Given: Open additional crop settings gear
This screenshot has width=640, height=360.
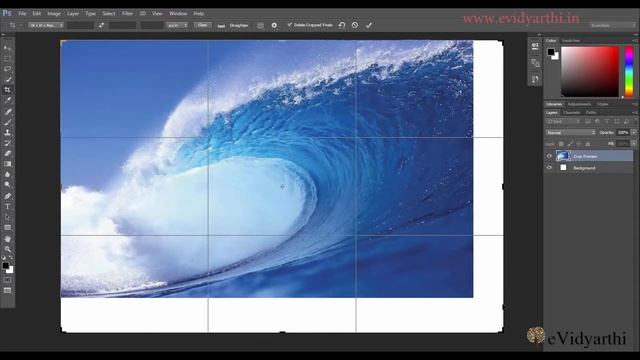Looking at the screenshot, I should 274,25.
